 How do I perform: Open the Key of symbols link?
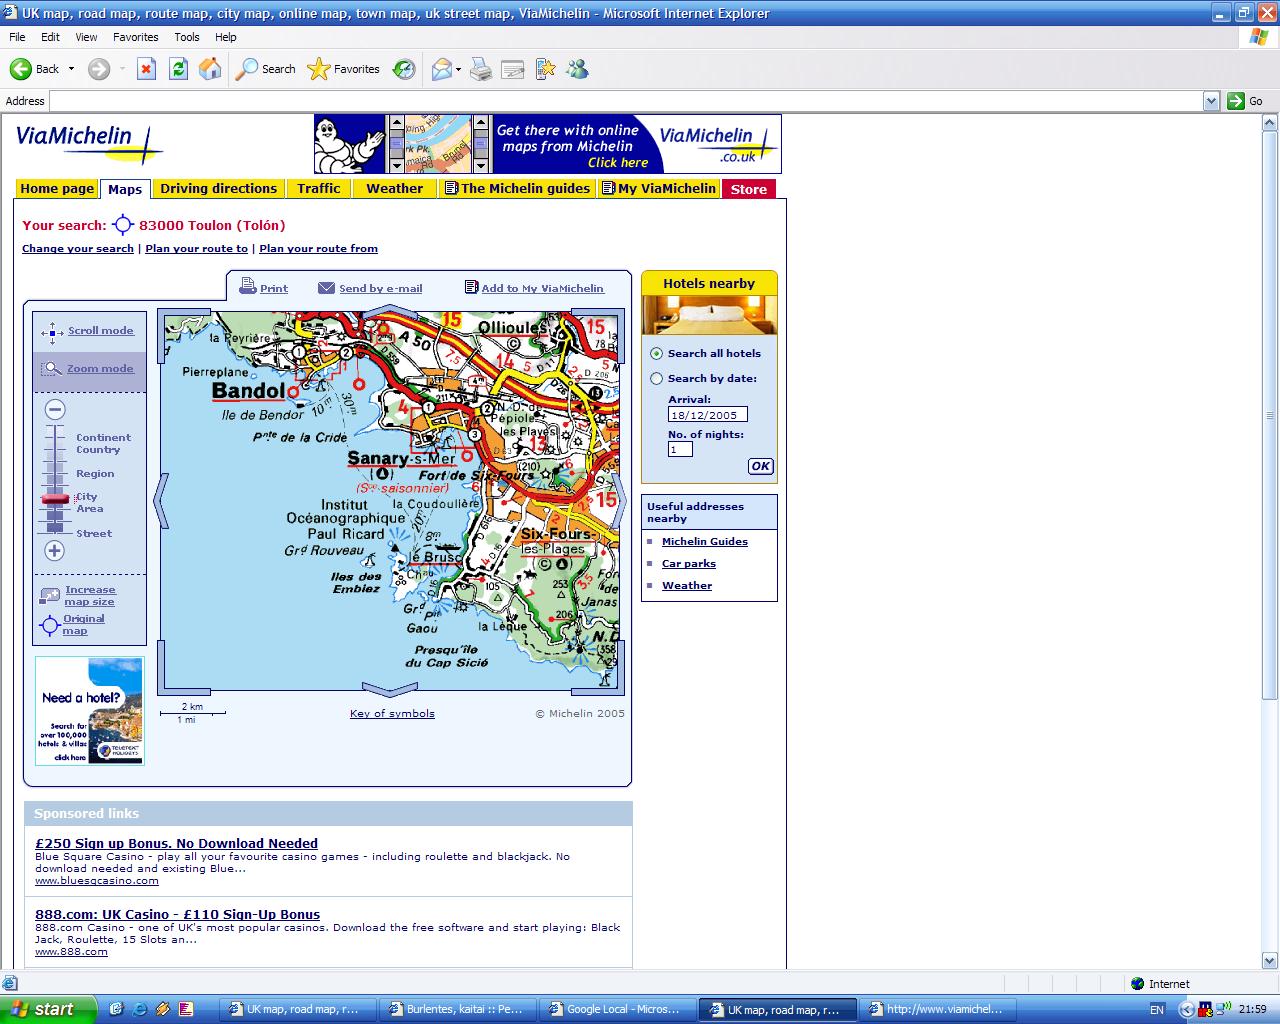click(392, 714)
